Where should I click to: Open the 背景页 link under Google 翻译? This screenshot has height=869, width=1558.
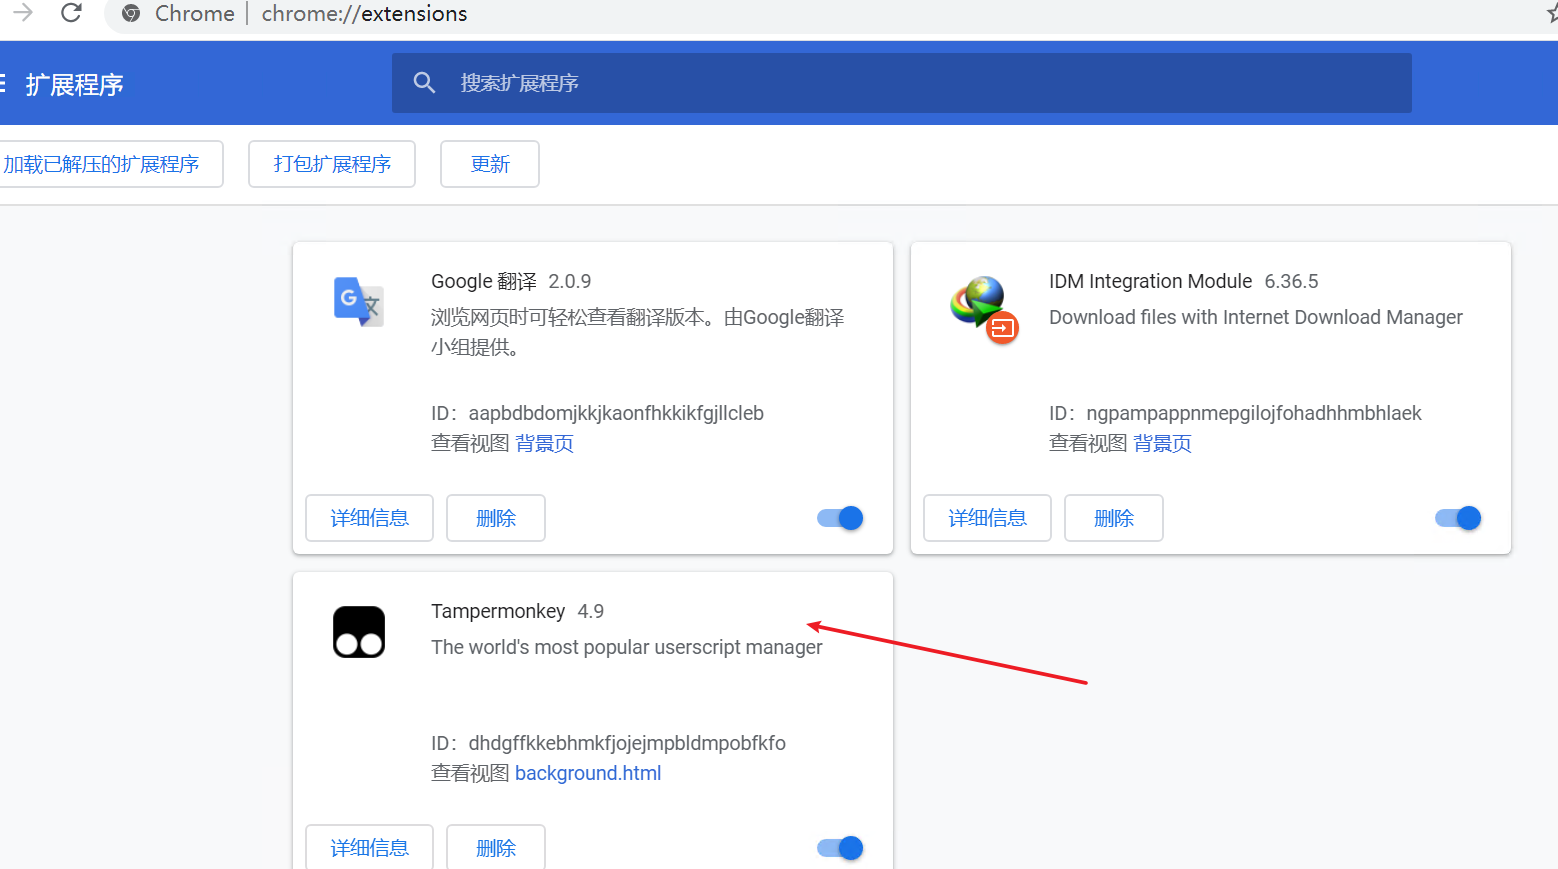(x=544, y=443)
